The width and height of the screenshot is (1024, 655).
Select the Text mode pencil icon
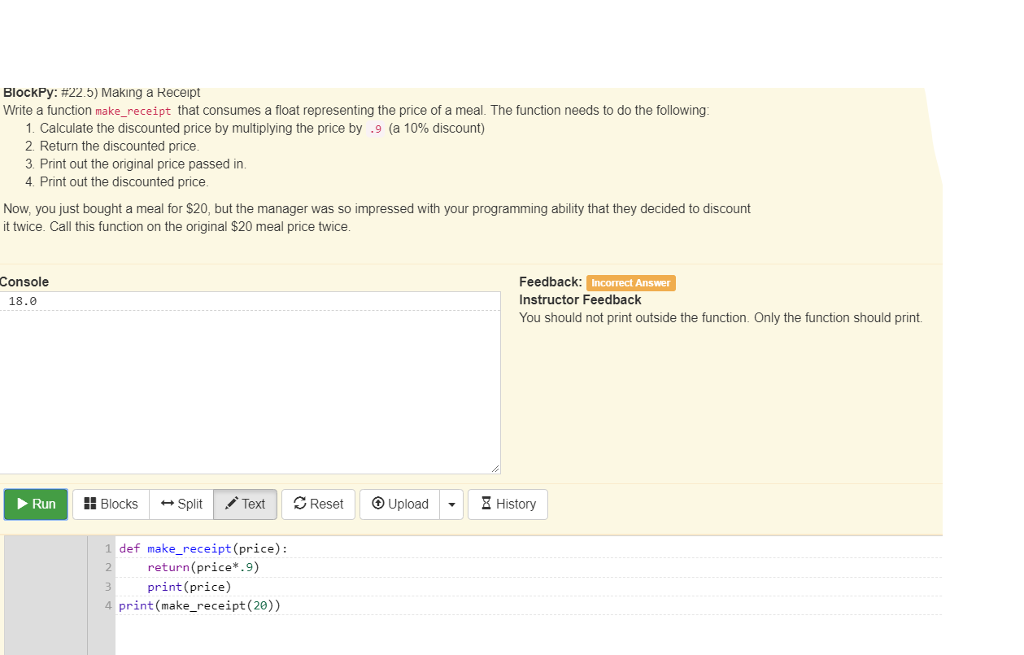point(230,504)
